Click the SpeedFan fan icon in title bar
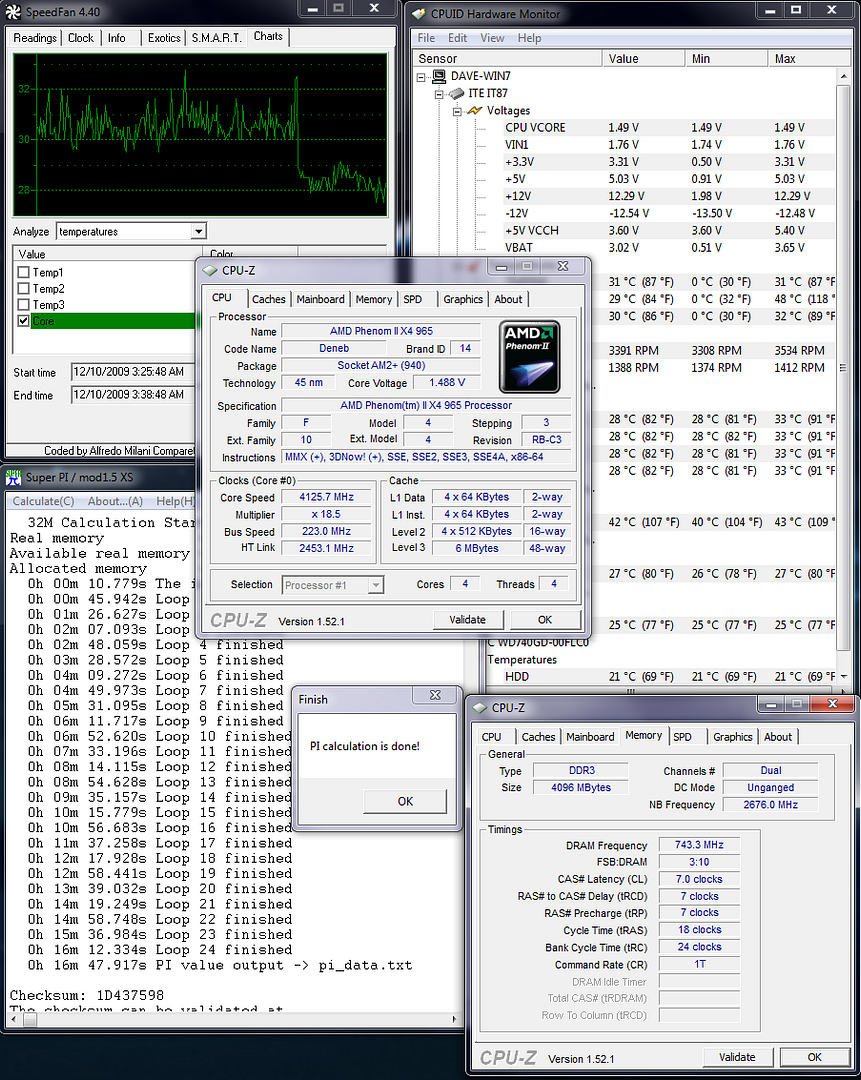The width and height of the screenshot is (861, 1080). [x=13, y=12]
